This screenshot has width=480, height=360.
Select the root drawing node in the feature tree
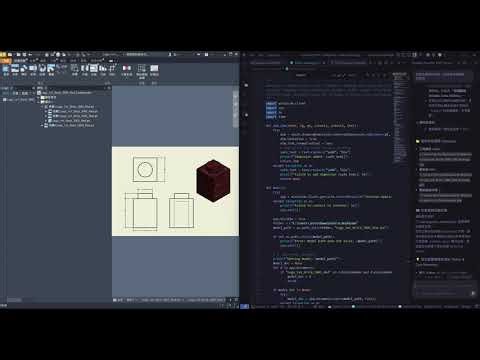coord(66,93)
